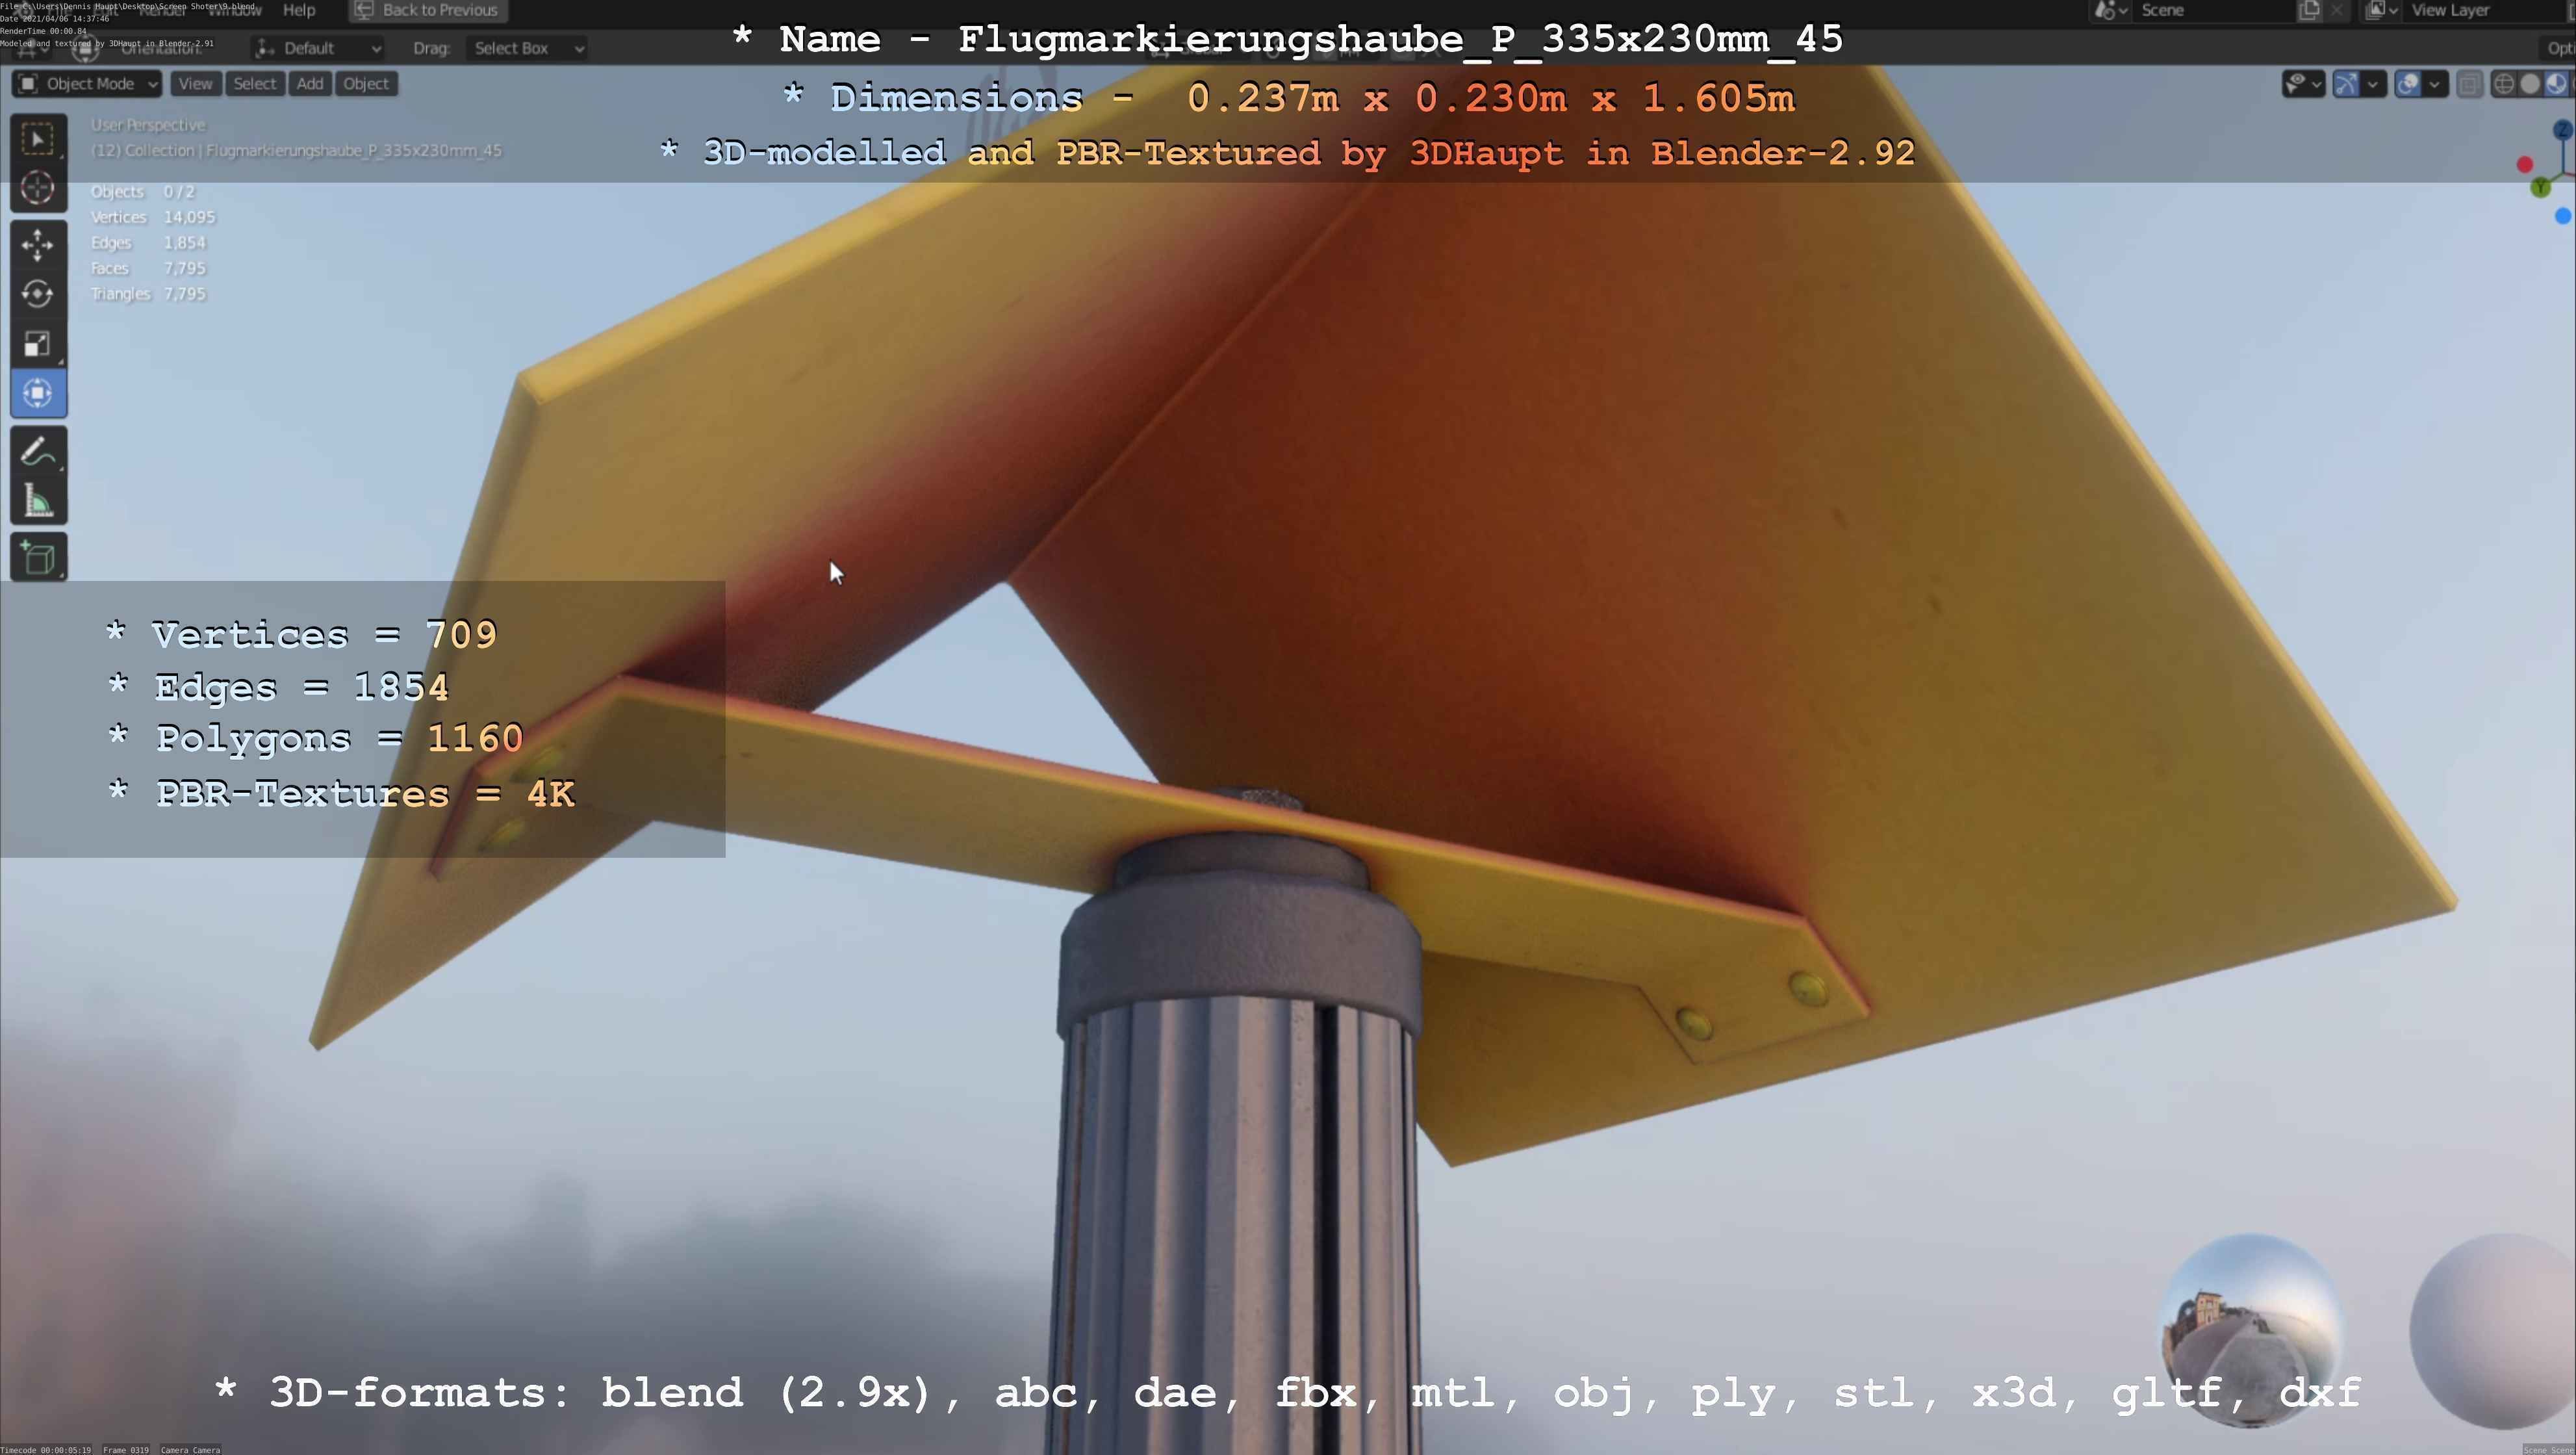2576x1455 pixels.
Task: Select the Rotate tool
Action: pyautogui.click(x=38, y=294)
